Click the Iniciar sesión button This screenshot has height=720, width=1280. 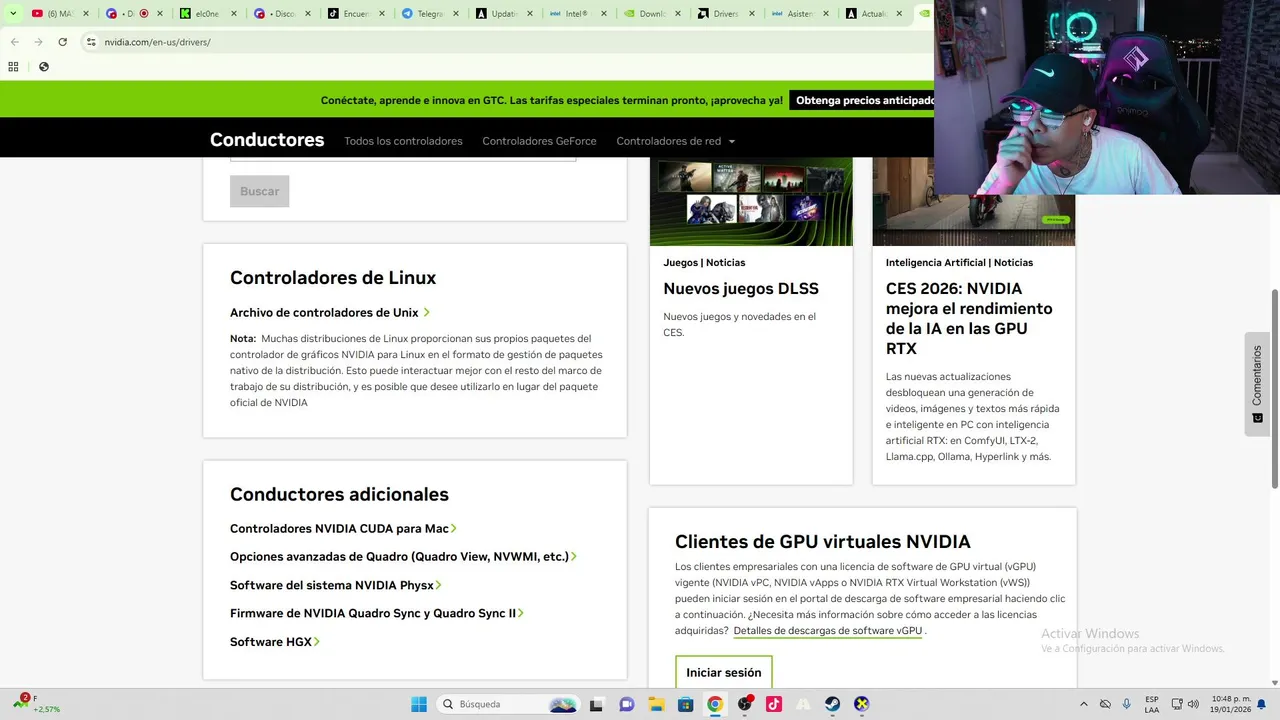coord(724,672)
